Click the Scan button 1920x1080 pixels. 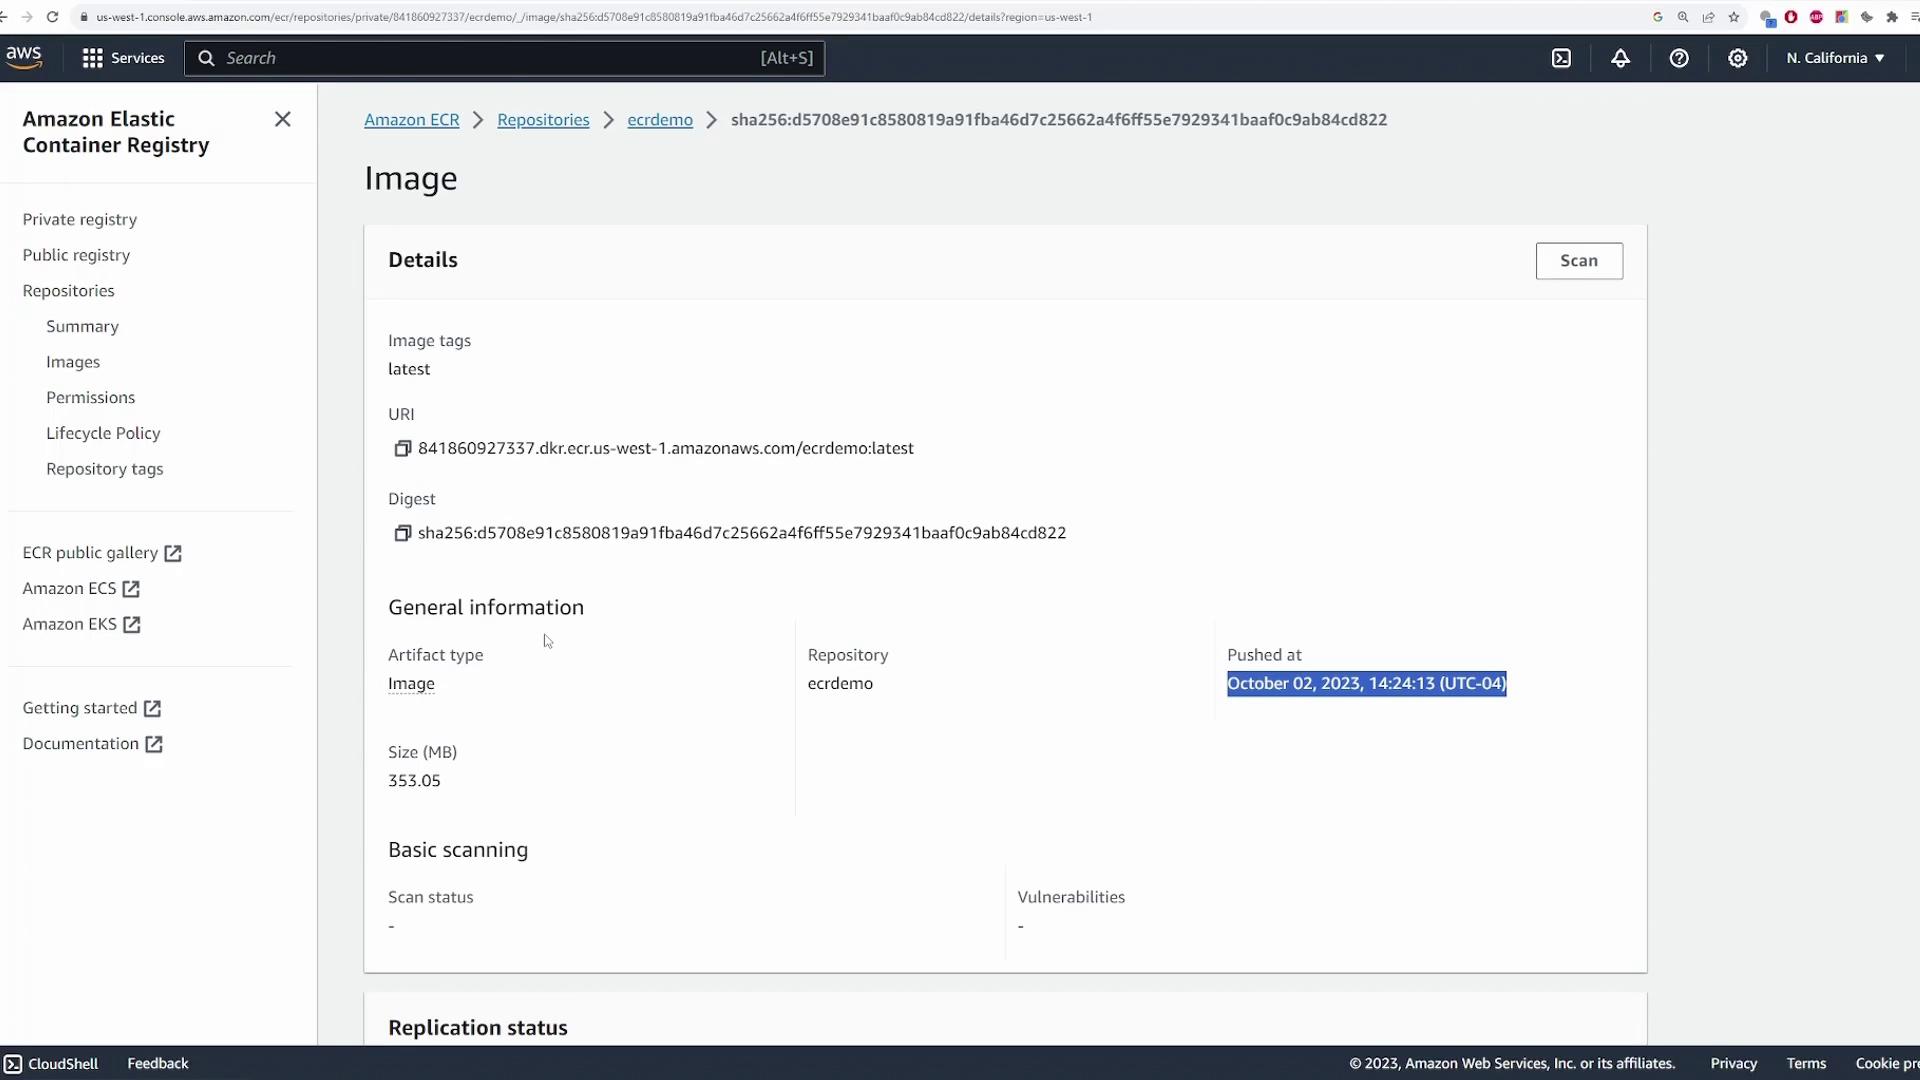coord(1579,261)
